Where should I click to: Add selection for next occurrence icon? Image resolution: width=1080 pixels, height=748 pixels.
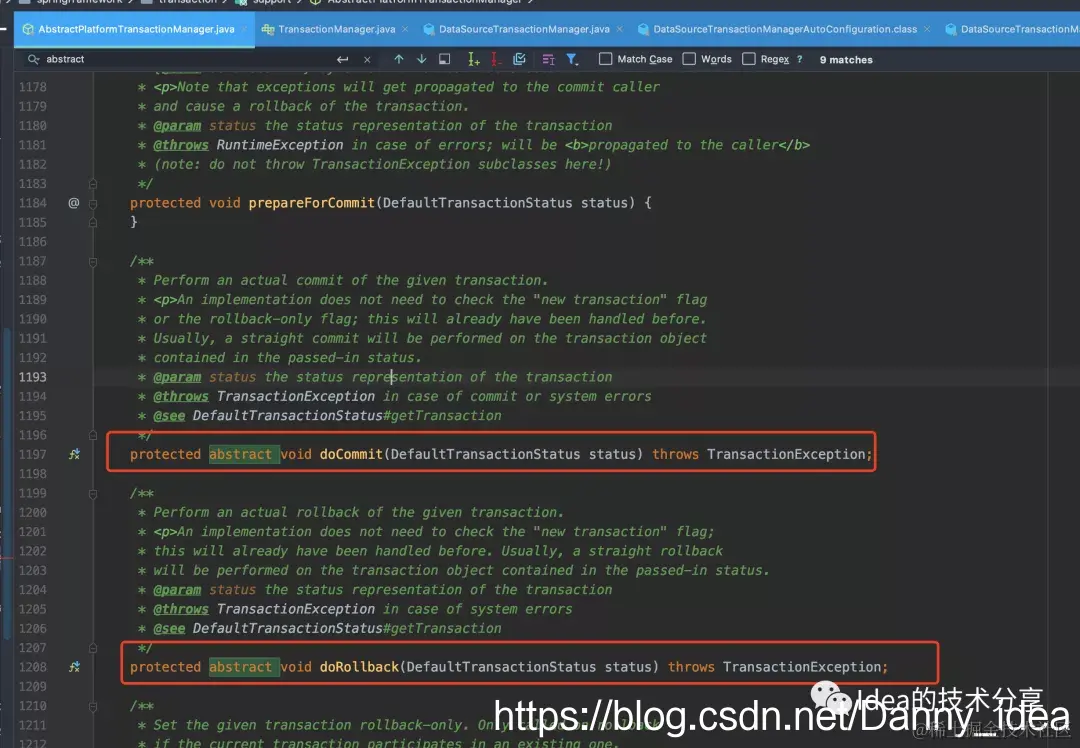pos(473,59)
